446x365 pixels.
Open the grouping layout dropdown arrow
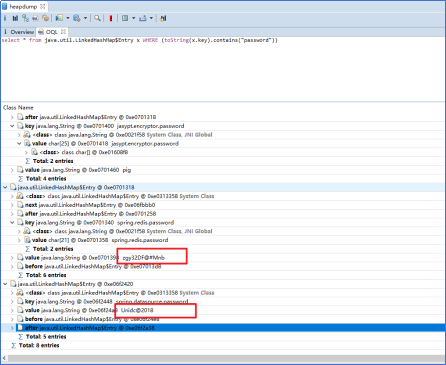point(133,18)
